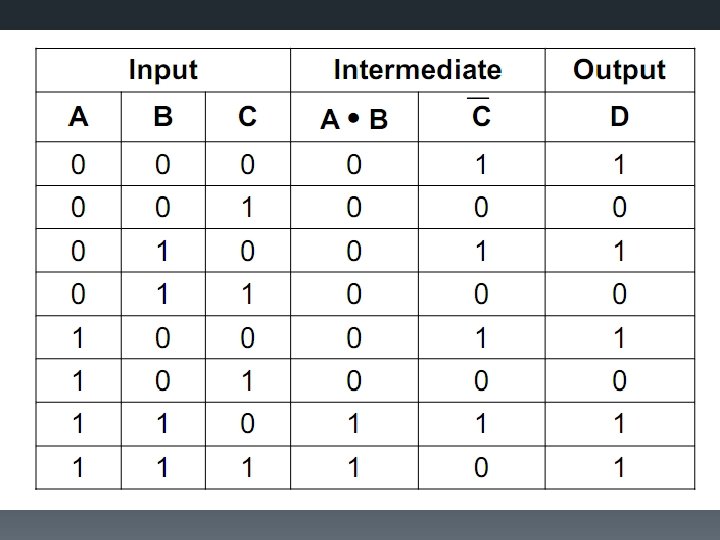The width and height of the screenshot is (720, 540).
Task: Click the bold B value in the third data row
Action: pos(163,251)
